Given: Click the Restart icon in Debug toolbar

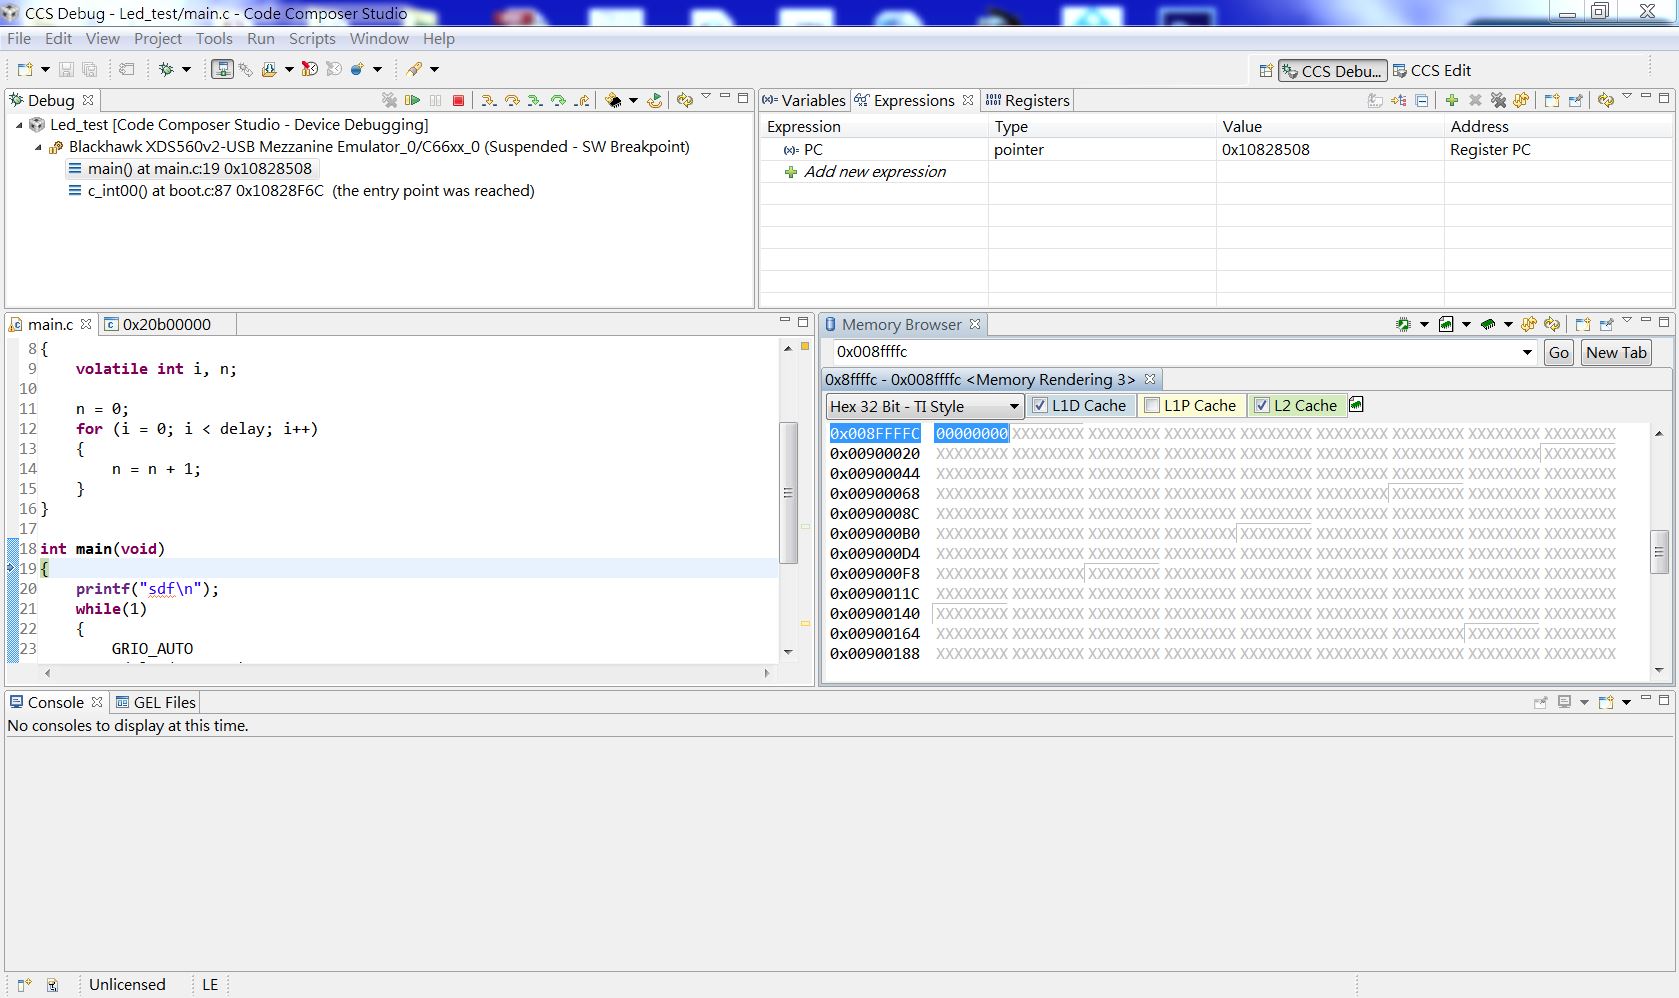Looking at the screenshot, I should [655, 100].
